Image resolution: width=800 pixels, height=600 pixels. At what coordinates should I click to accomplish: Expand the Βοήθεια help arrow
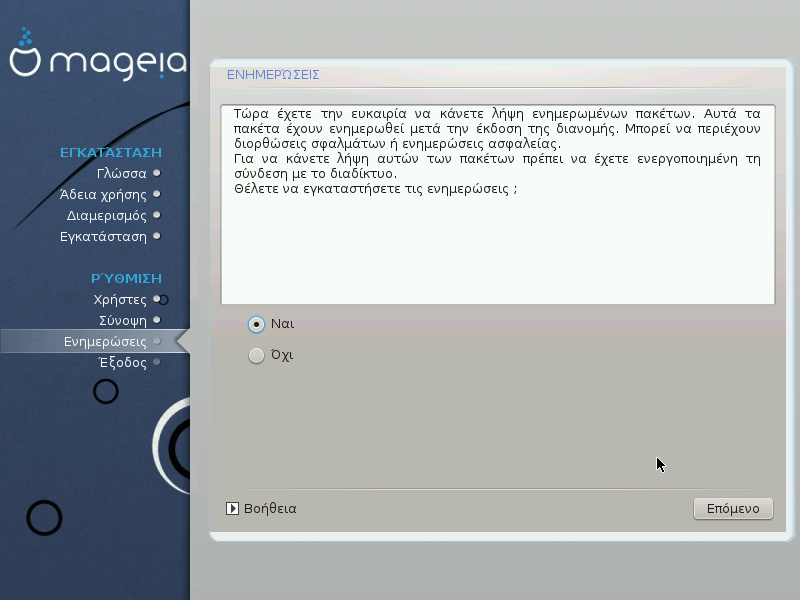click(x=232, y=509)
